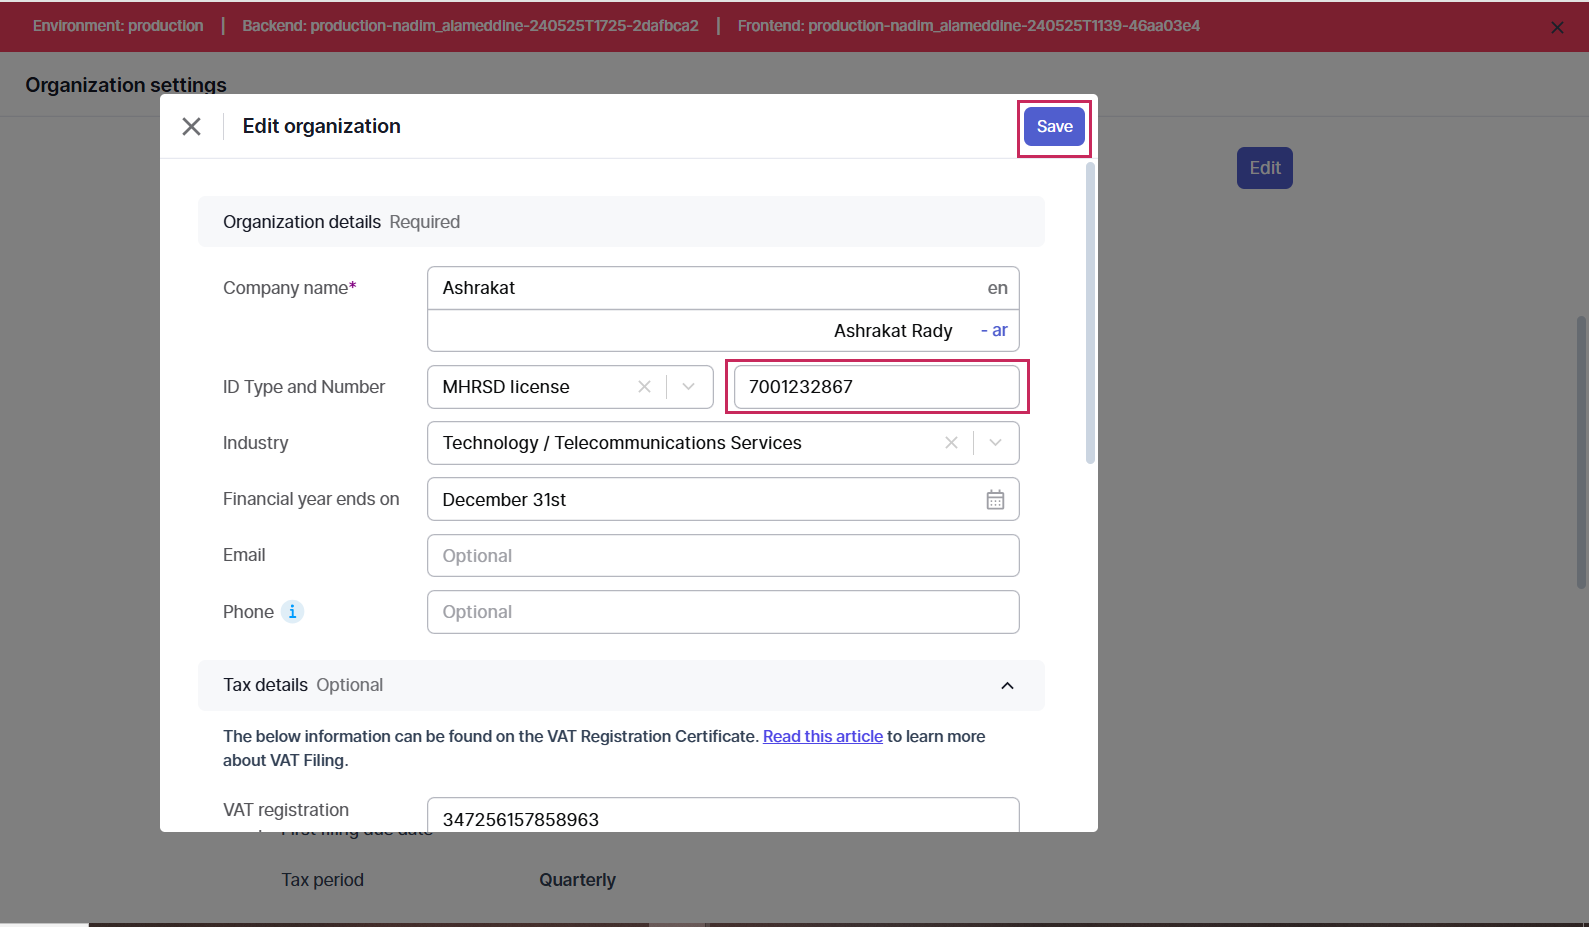This screenshot has height=927, width=1589.
Task: Edit the ID number field 7001232867
Action: pyautogui.click(x=876, y=387)
